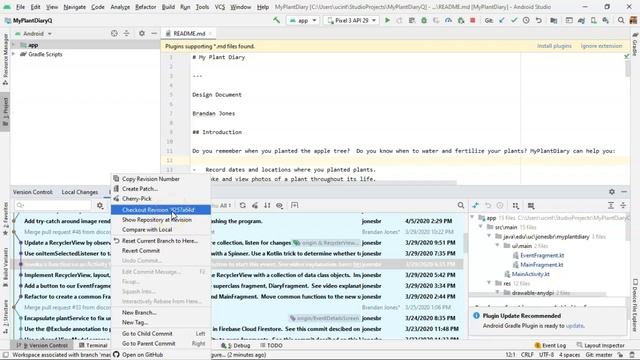Click the editor vertical scrollbar thumb
The image size is (640, 360).
coord(627,69)
